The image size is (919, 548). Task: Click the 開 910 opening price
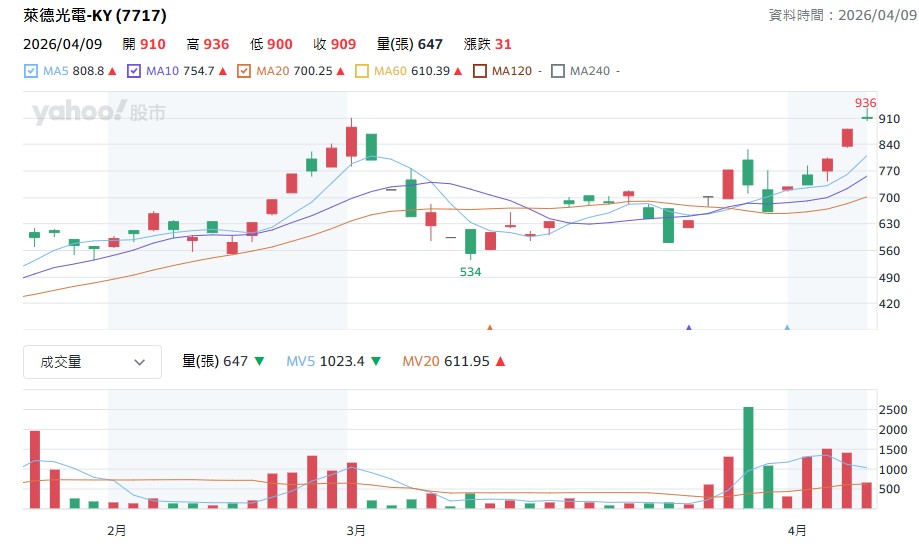tap(144, 44)
